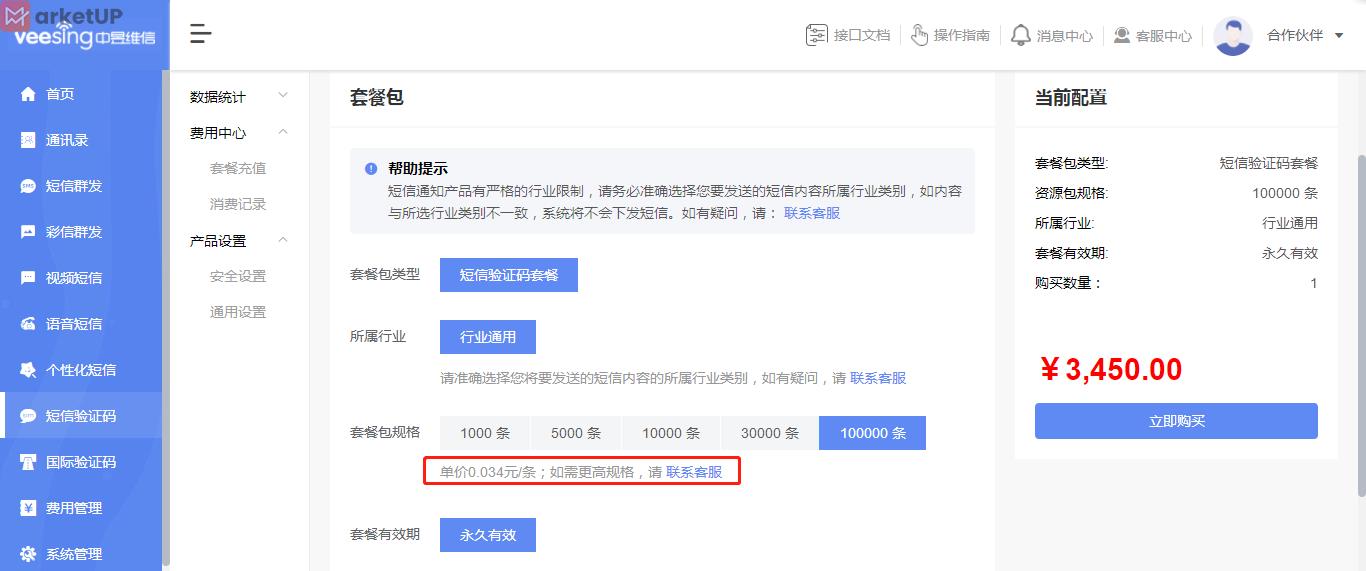This screenshot has width=1366, height=571.
Task: Go to 通用设置 submenu item
Action: 238,312
